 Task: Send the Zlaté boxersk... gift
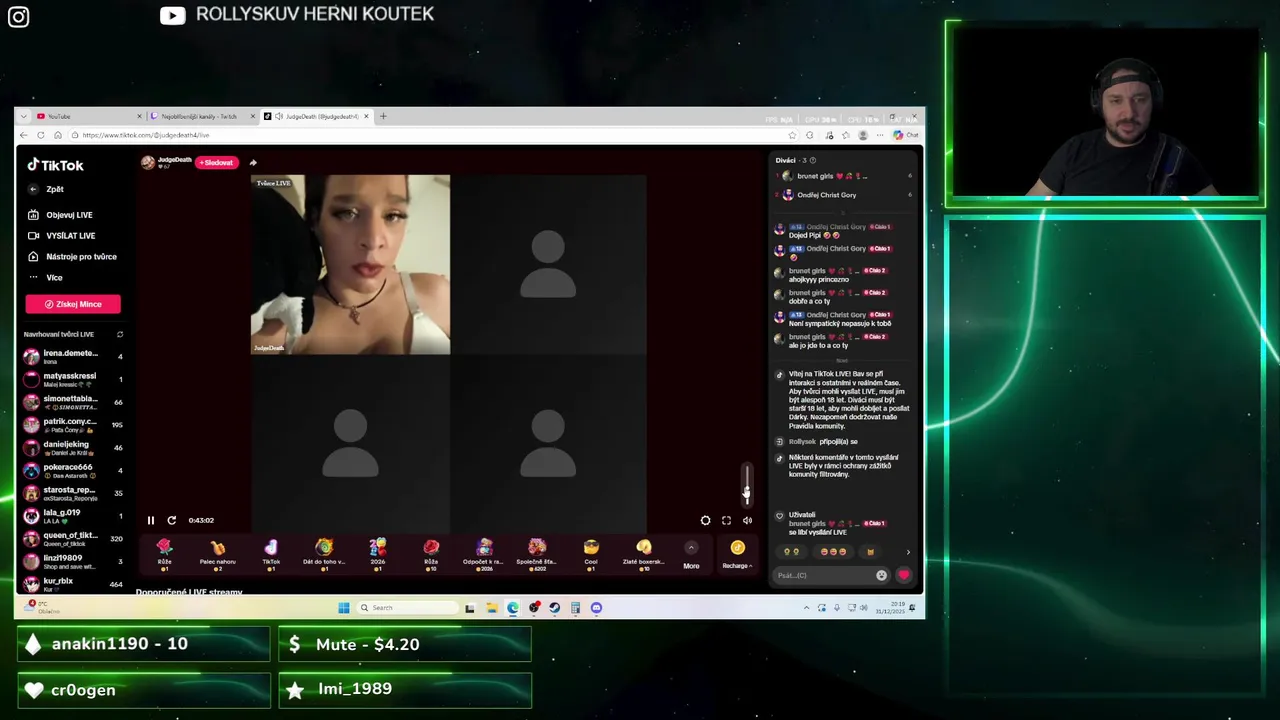pos(644,553)
